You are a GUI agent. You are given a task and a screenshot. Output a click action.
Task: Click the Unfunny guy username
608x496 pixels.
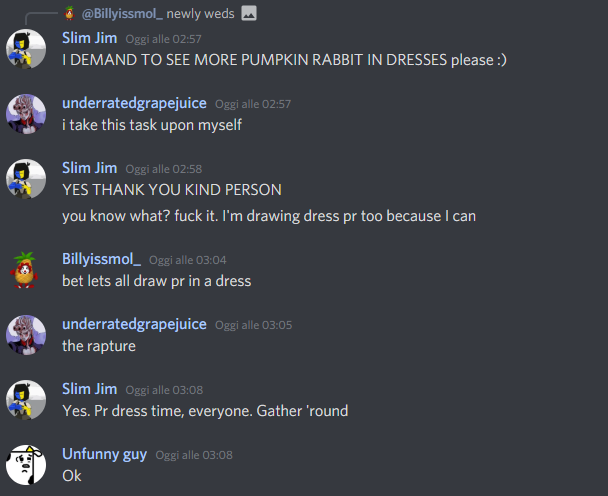click(104, 454)
